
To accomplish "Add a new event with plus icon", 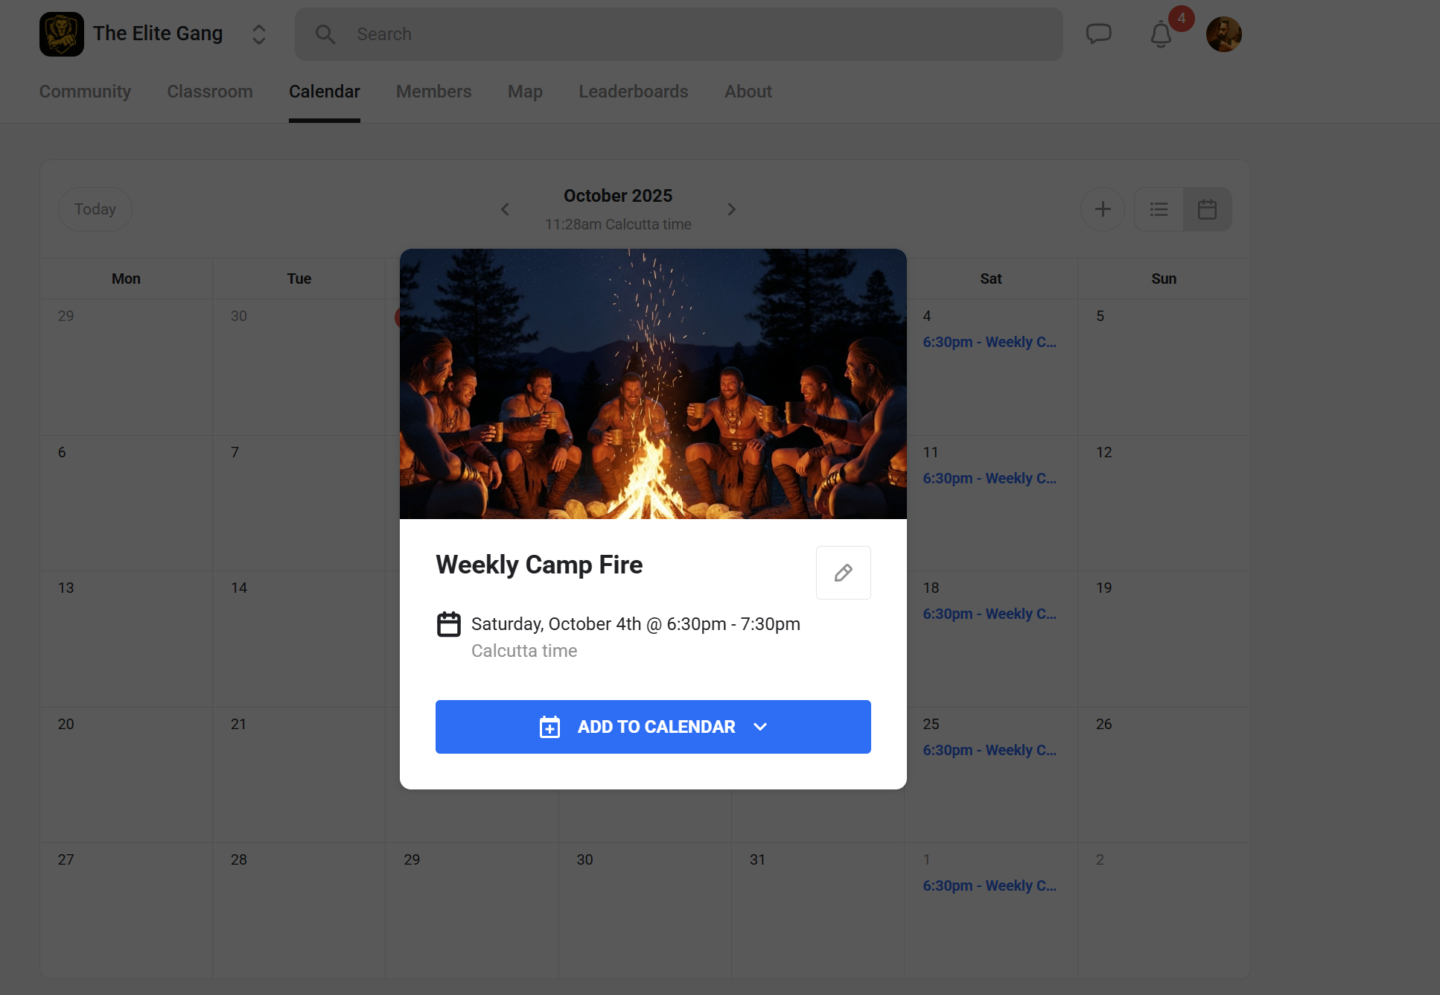I will [1103, 209].
